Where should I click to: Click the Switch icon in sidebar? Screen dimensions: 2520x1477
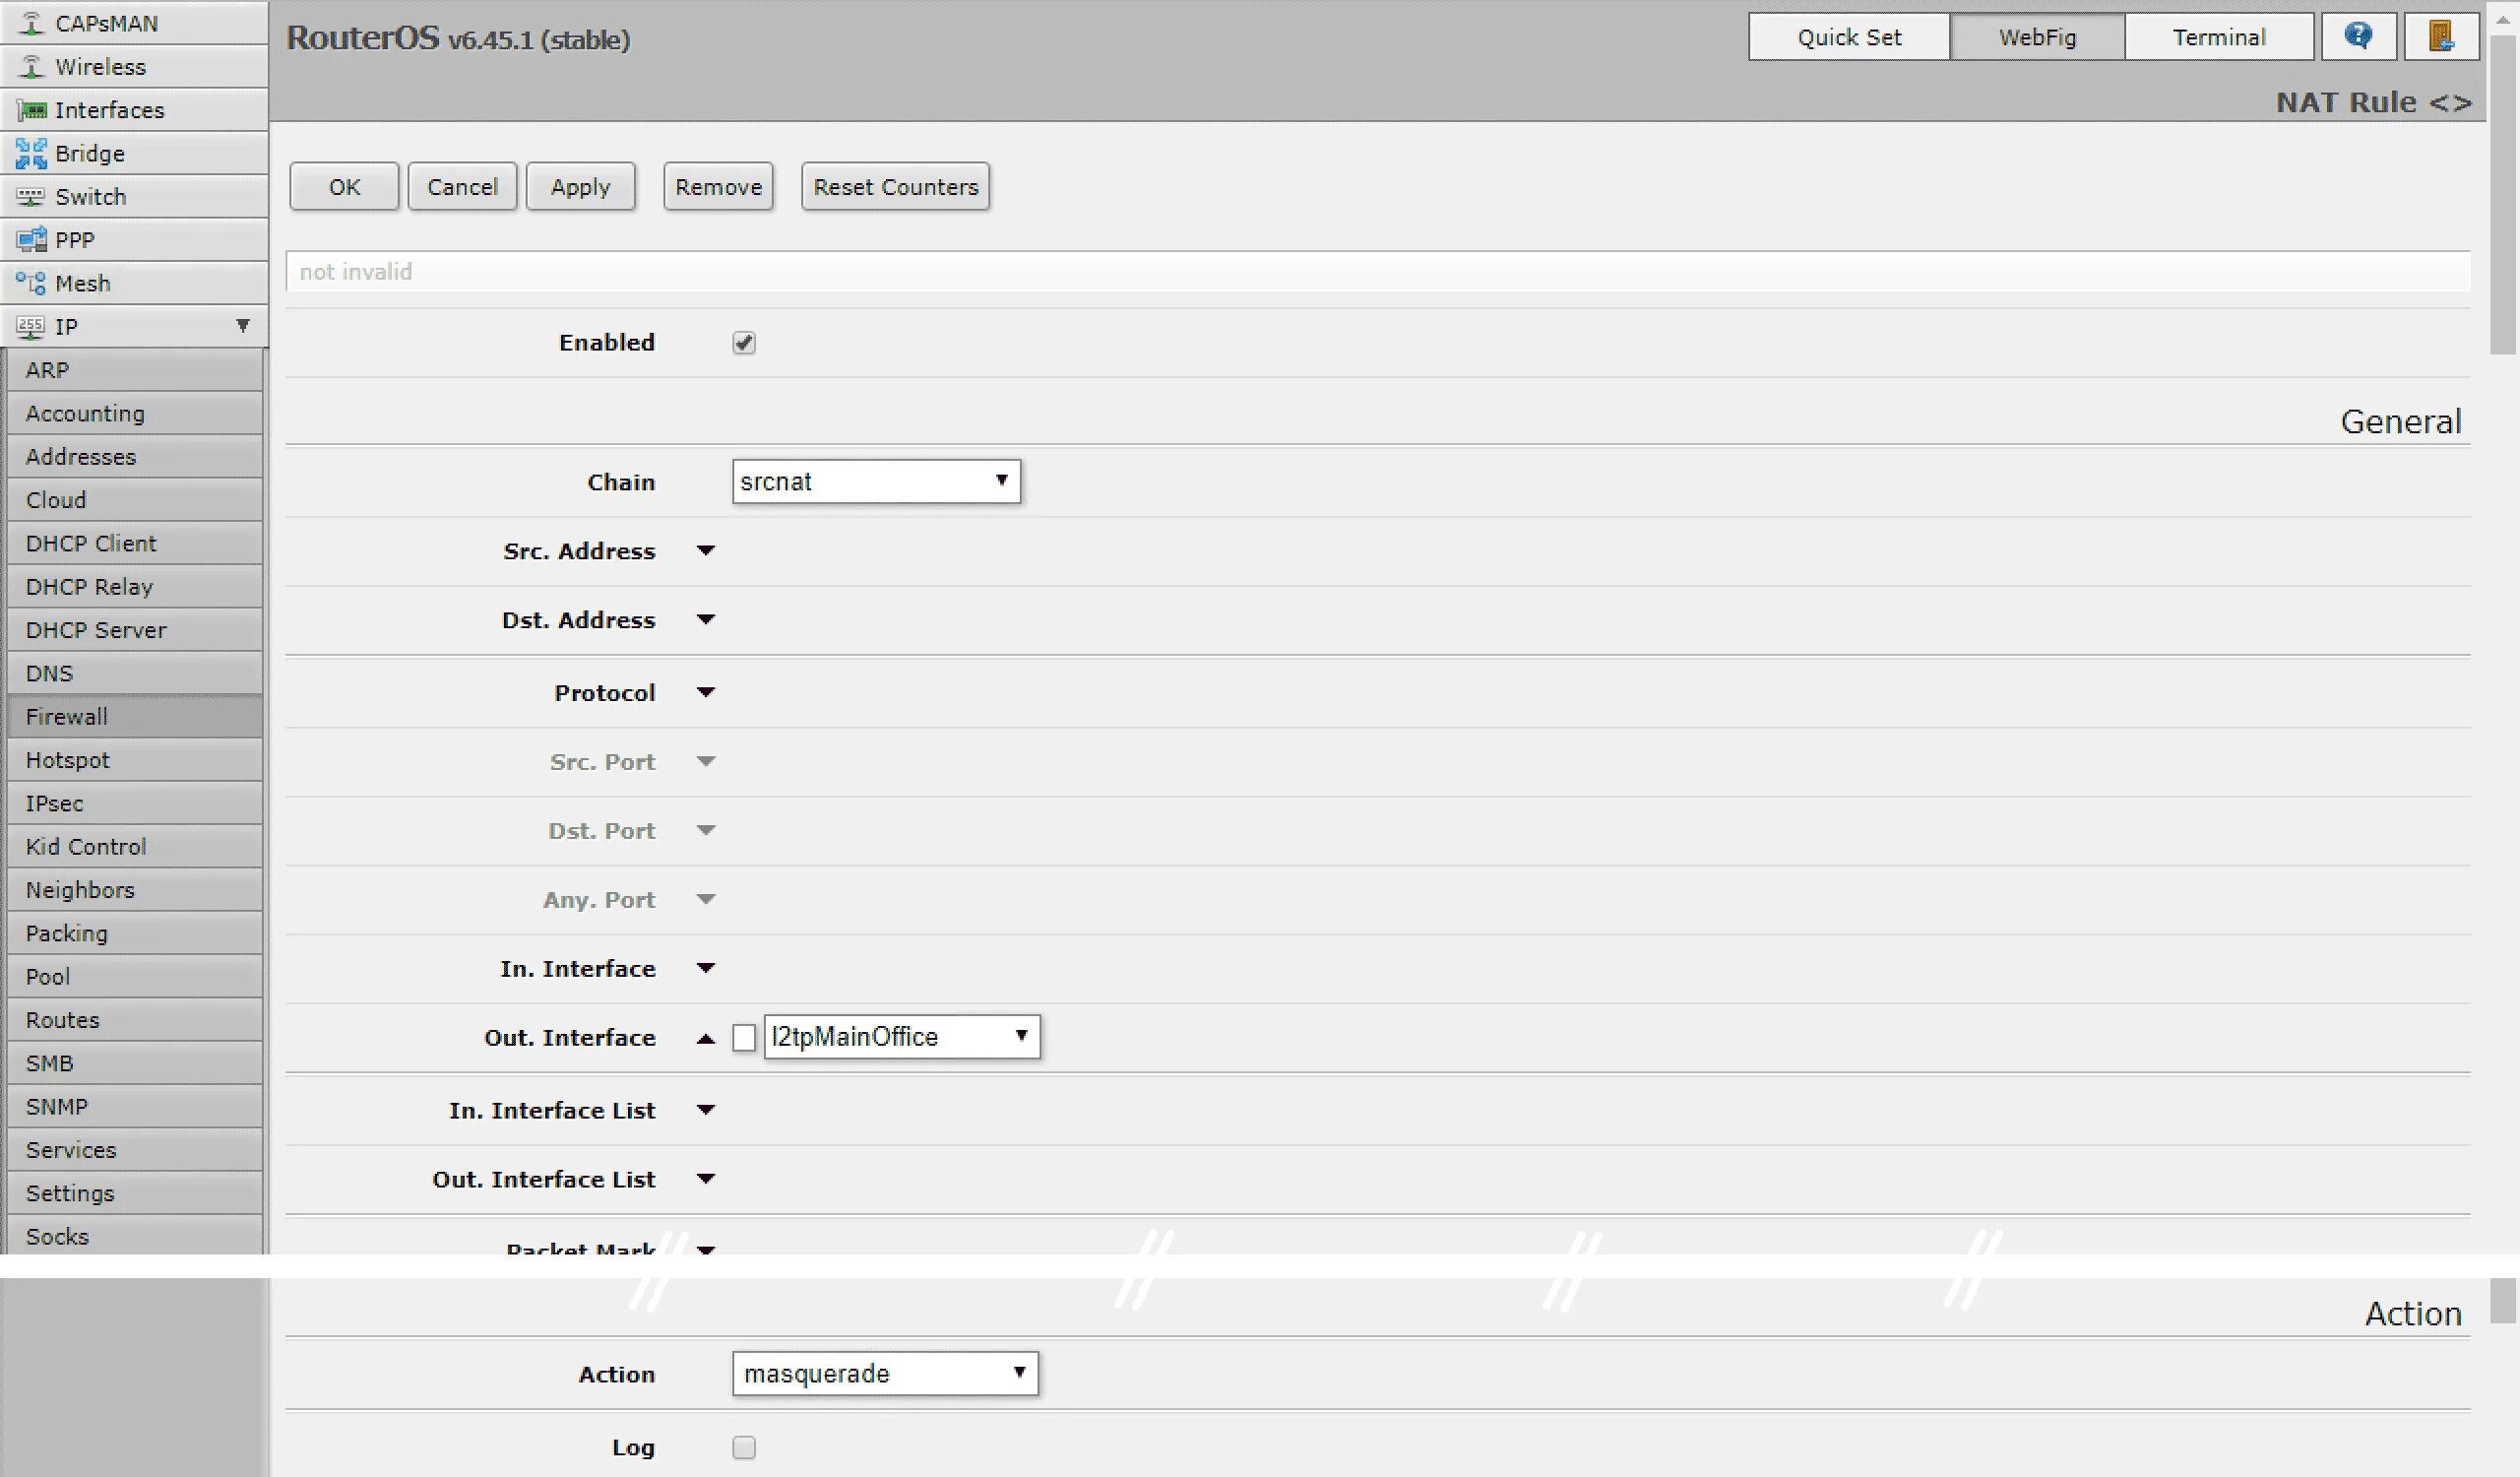31,197
